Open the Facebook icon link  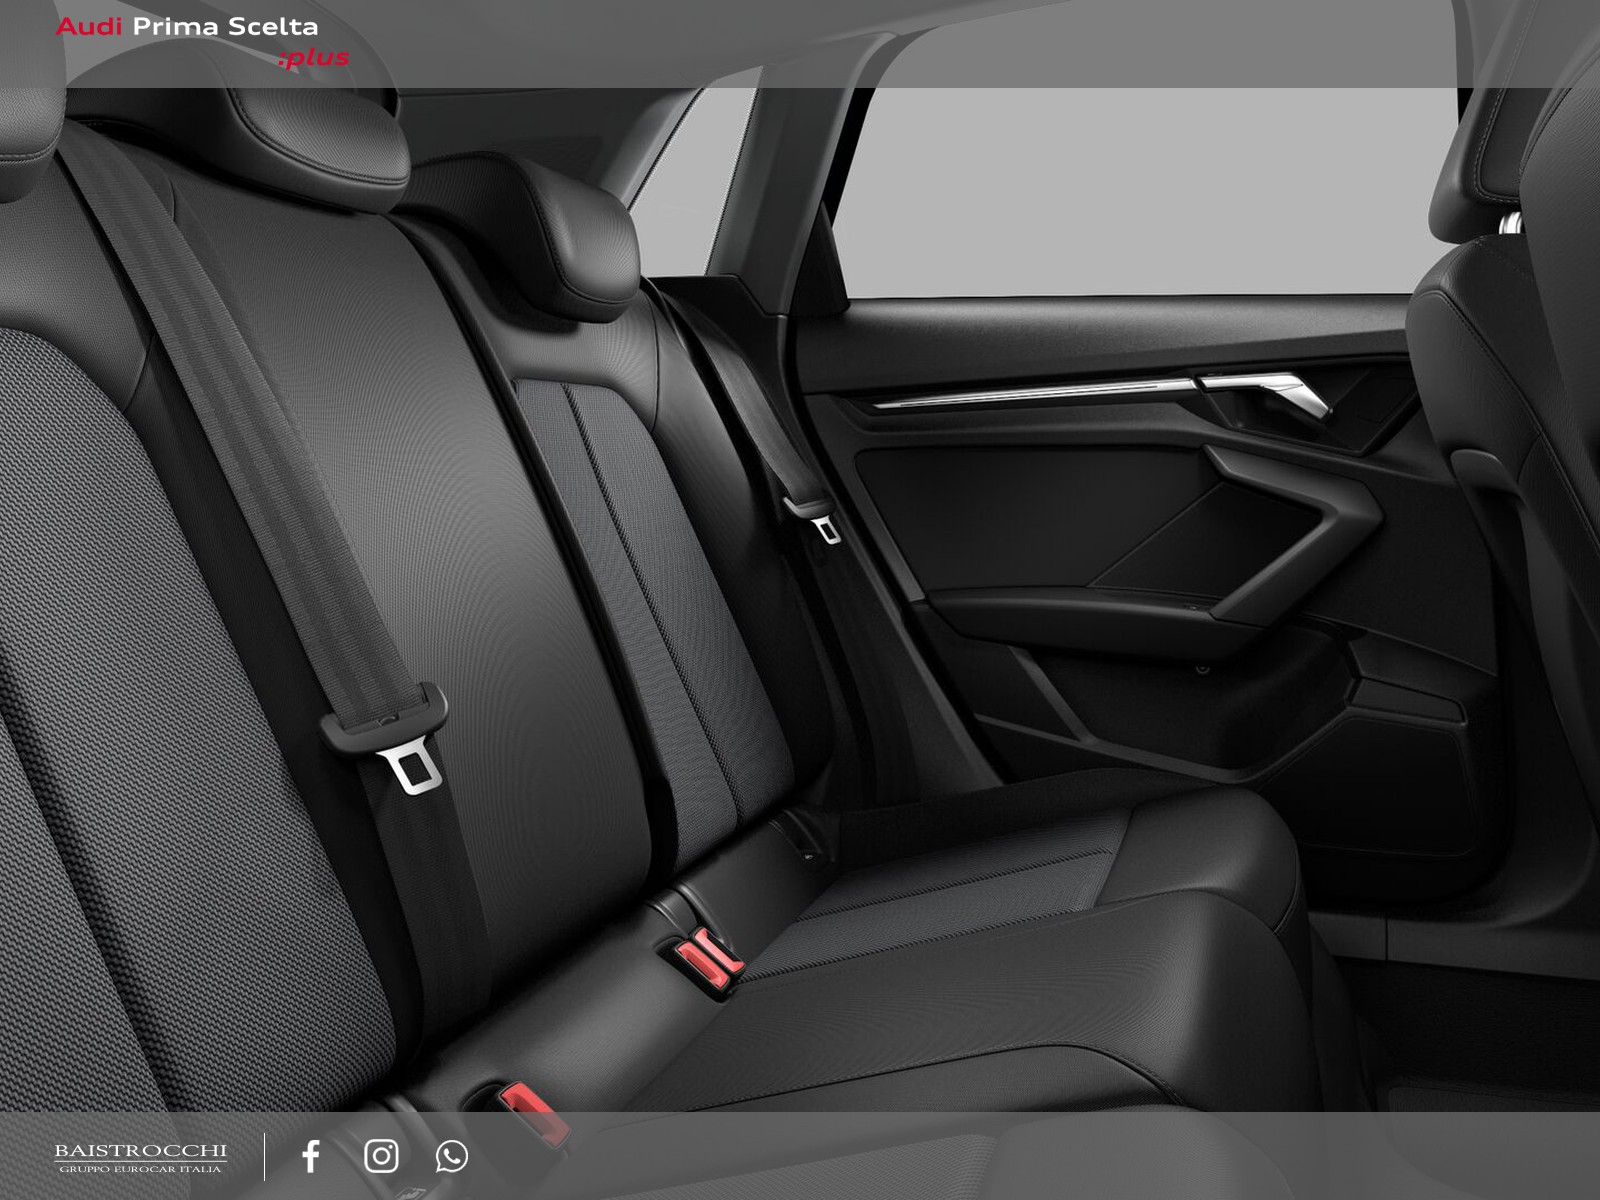click(311, 1156)
